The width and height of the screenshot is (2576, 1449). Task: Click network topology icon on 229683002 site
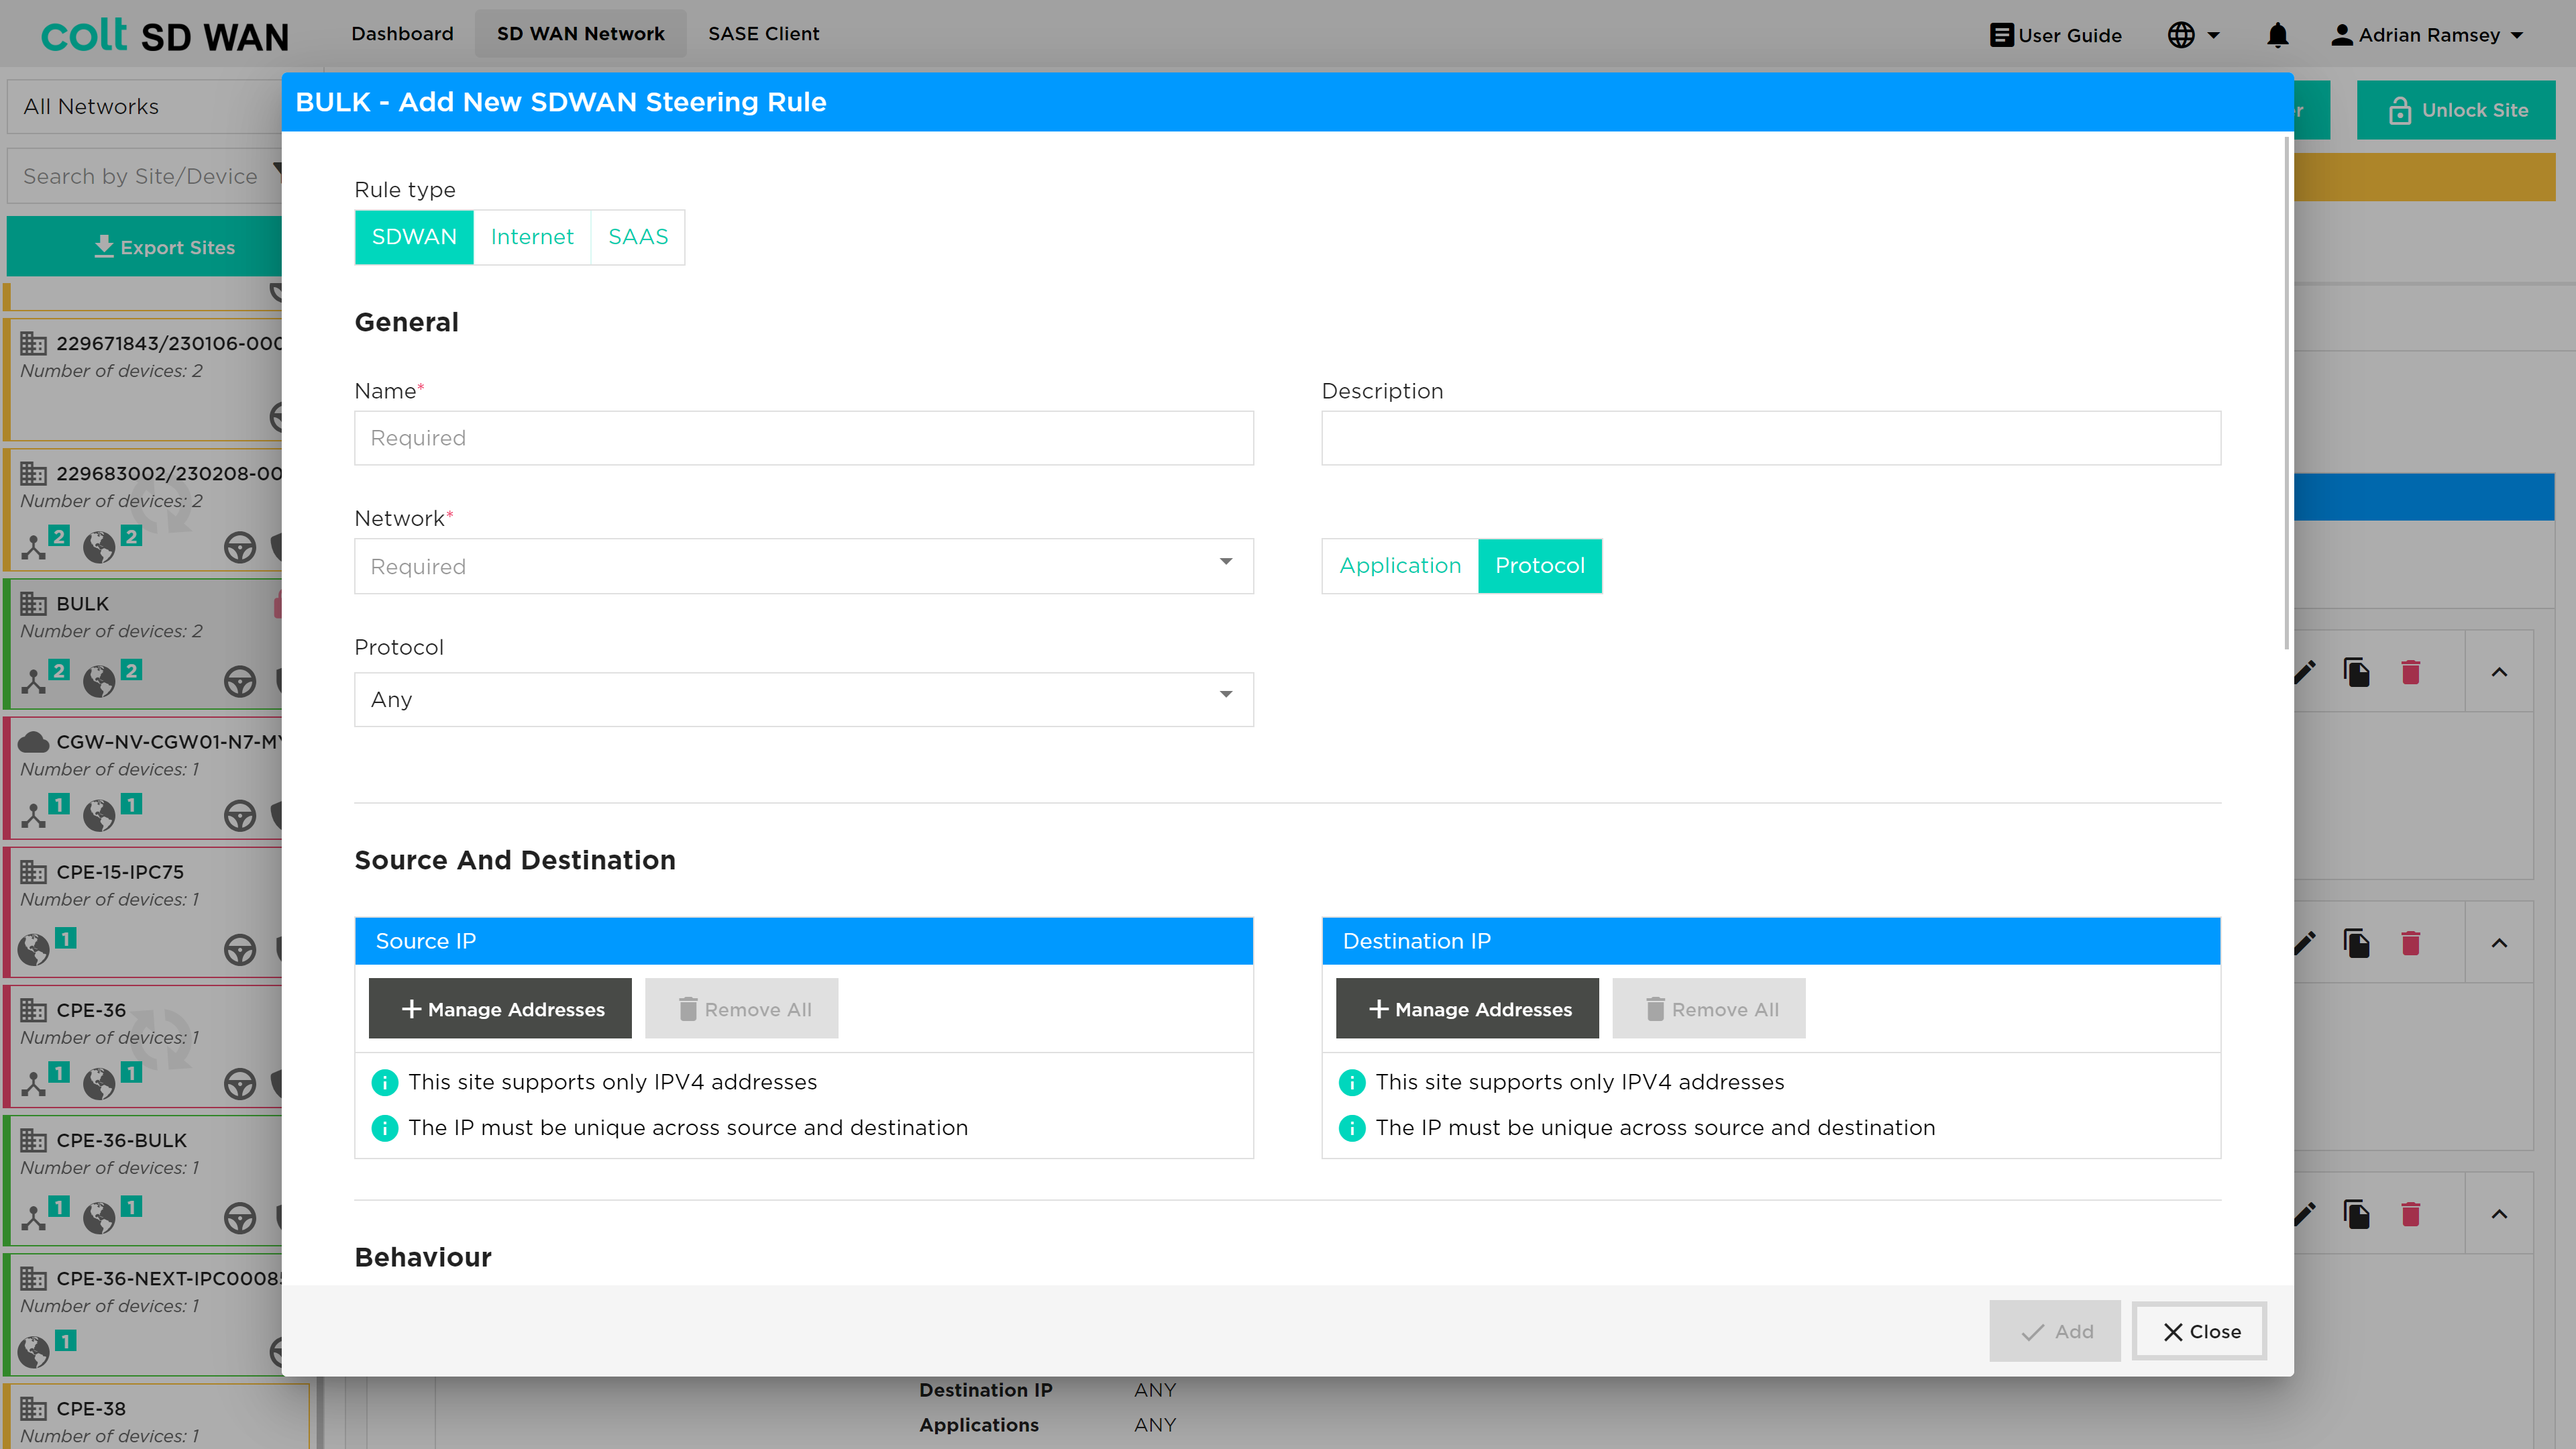pyautogui.click(x=34, y=547)
